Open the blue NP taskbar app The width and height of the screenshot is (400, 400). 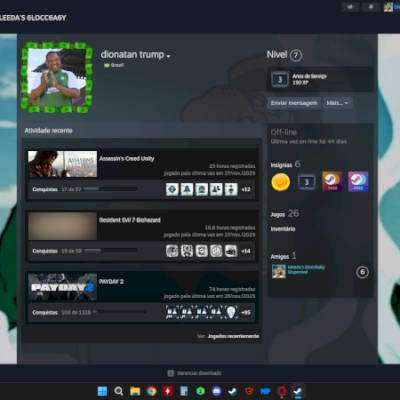coord(265,391)
